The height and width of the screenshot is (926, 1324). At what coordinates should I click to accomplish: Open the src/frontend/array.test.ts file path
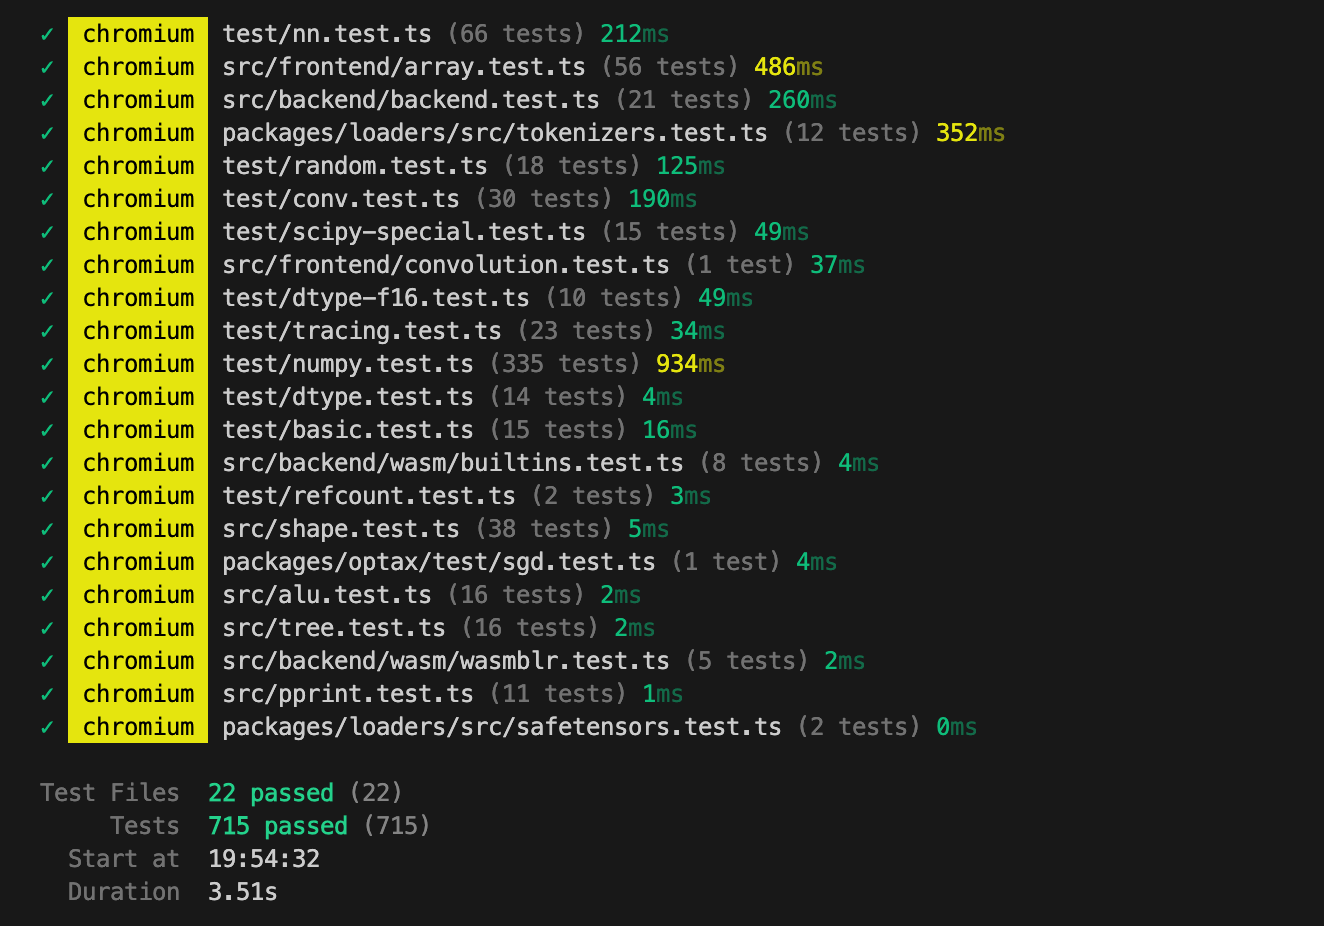click(403, 67)
